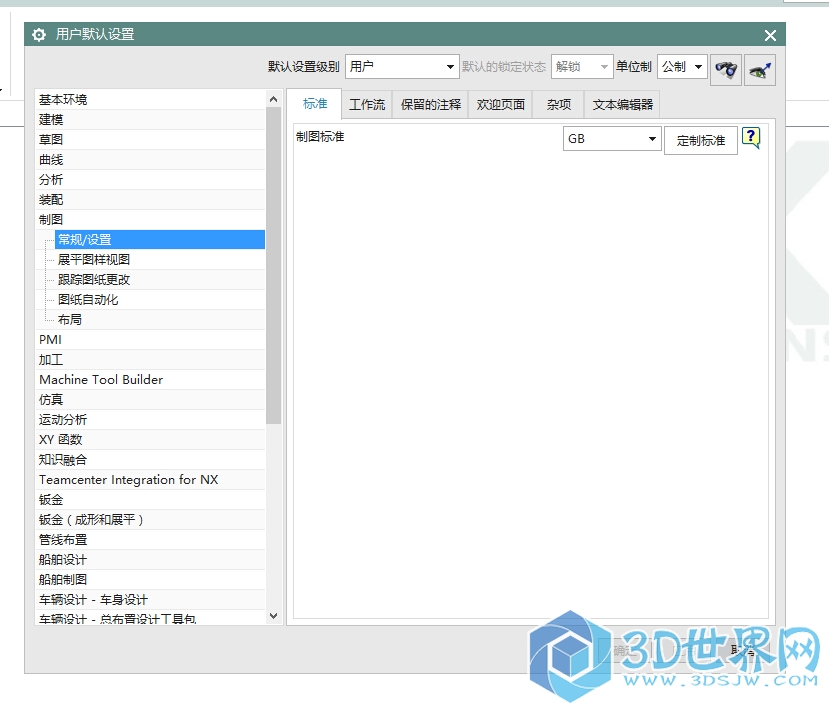Select XY 函数 in the category tree
Screen dimensions: 829x711
coord(150,440)
